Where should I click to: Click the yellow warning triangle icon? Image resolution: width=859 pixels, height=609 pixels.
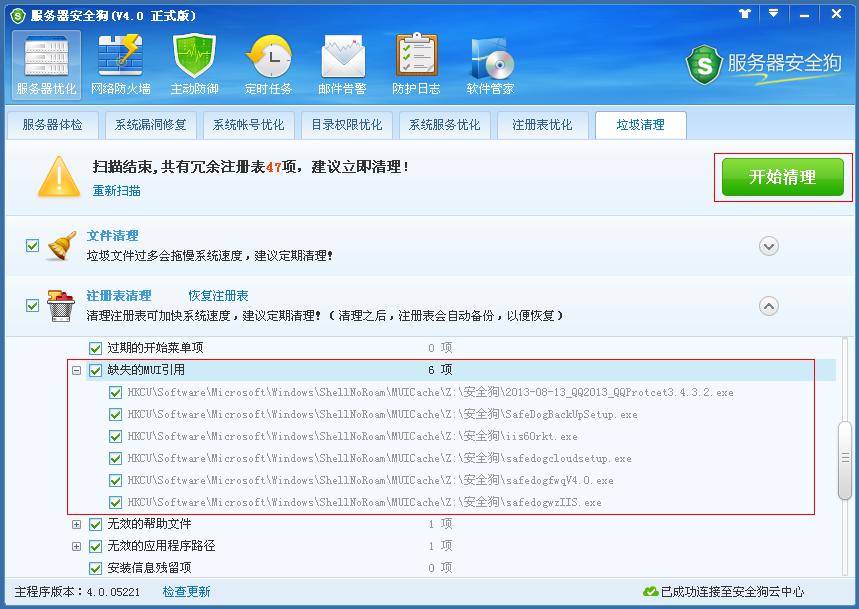[58, 178]
